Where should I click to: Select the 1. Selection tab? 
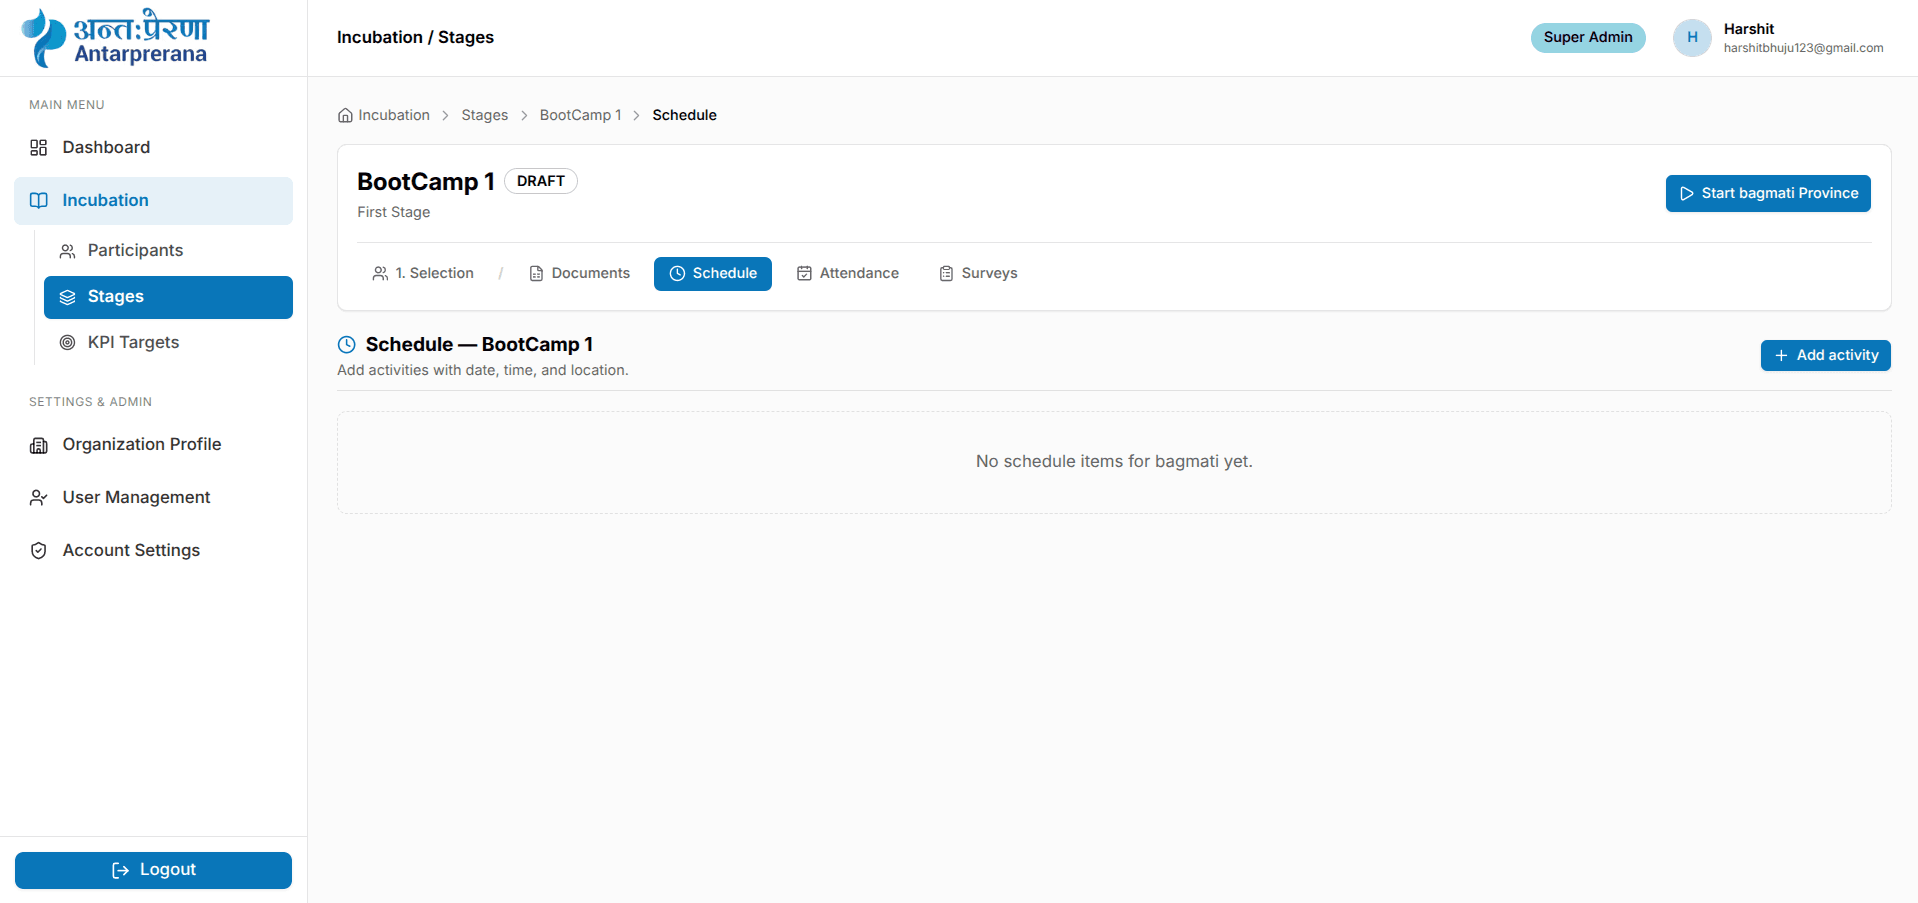[x=423, y=274]
